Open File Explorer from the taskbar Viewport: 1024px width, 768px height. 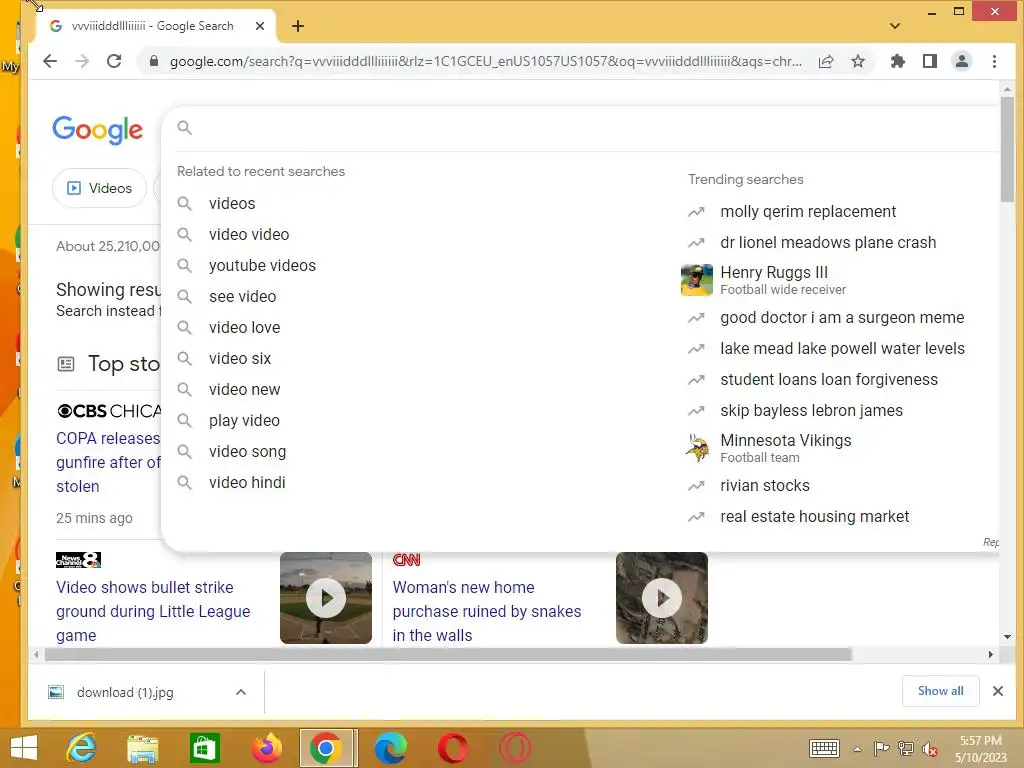(x=142, y=748)
